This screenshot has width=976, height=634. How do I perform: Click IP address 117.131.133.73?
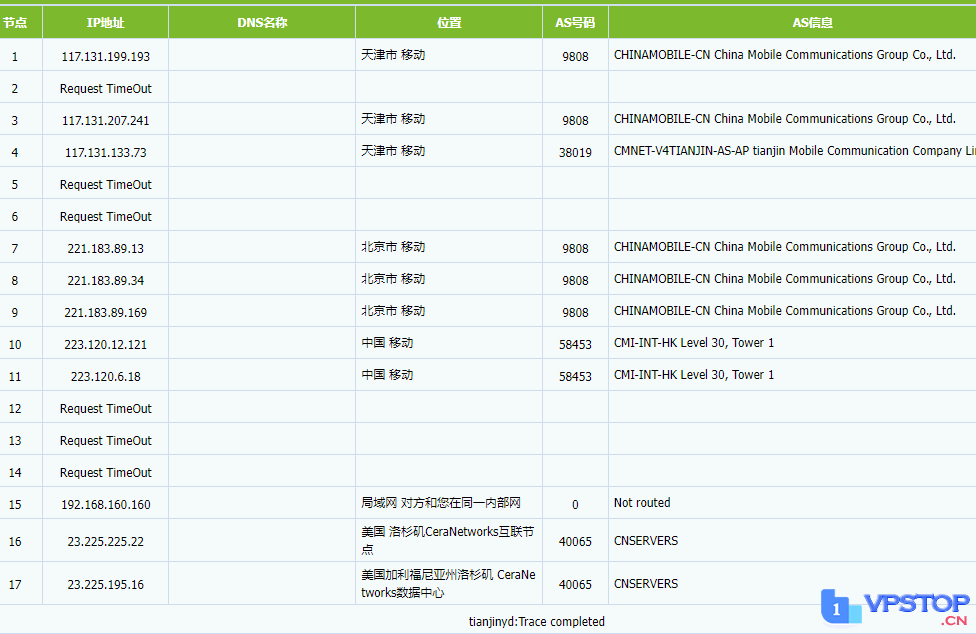(x=106, y=152)
